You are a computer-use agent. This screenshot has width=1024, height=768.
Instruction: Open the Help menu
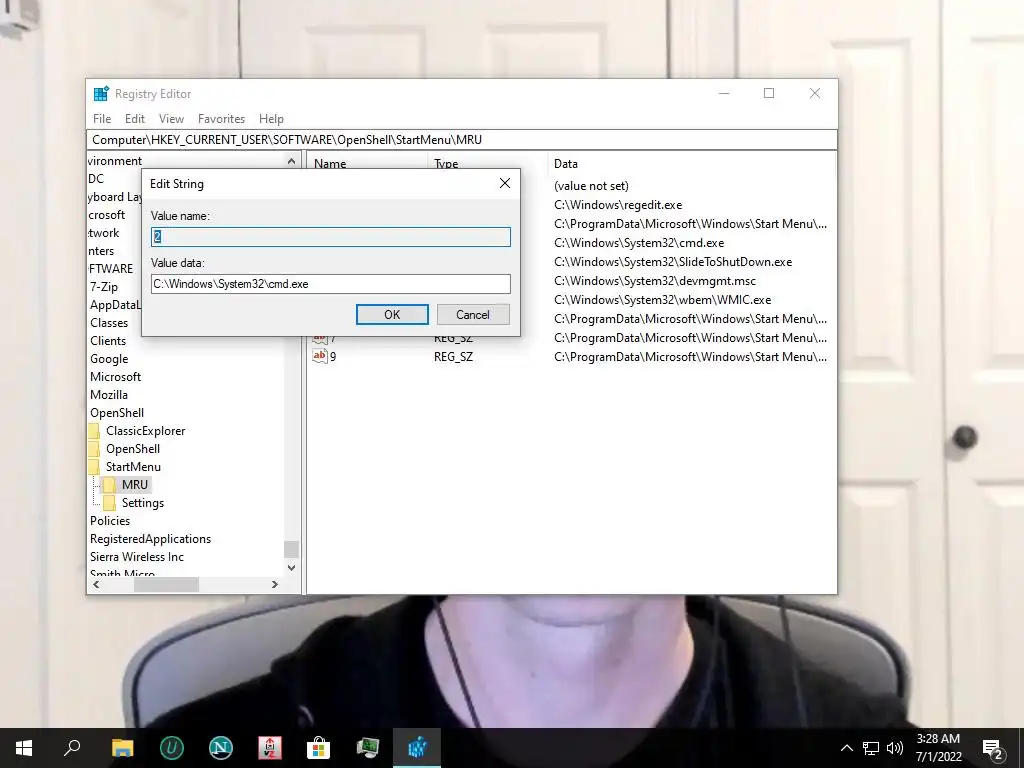pyautogui.click(x=271, y=119)
